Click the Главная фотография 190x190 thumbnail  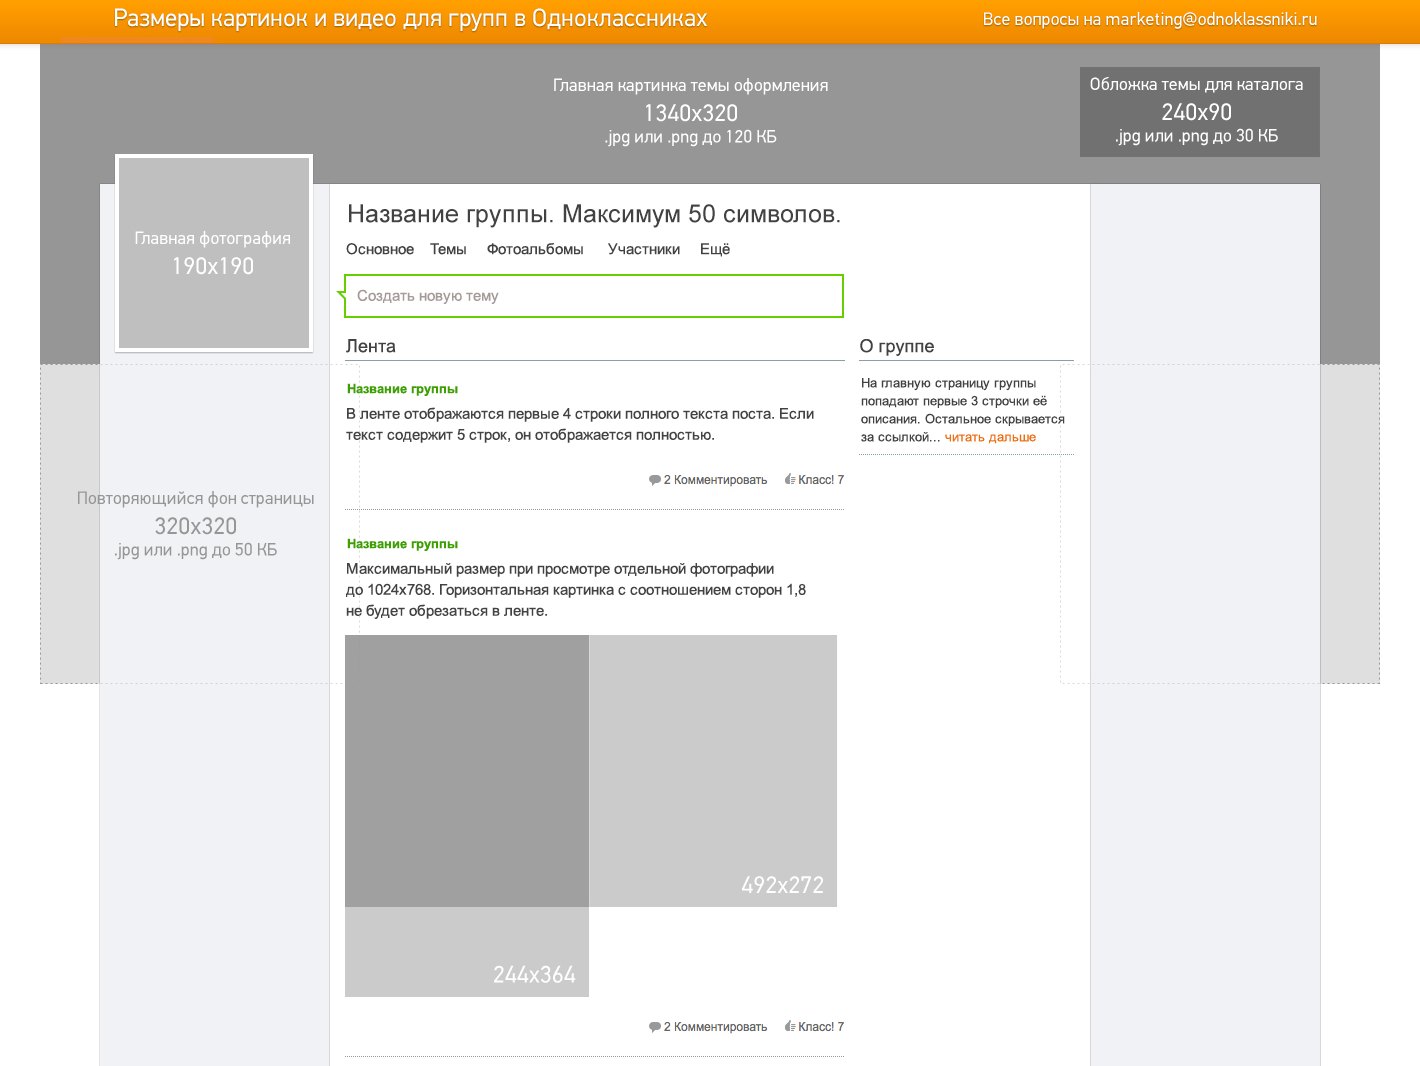click(214, 253)
